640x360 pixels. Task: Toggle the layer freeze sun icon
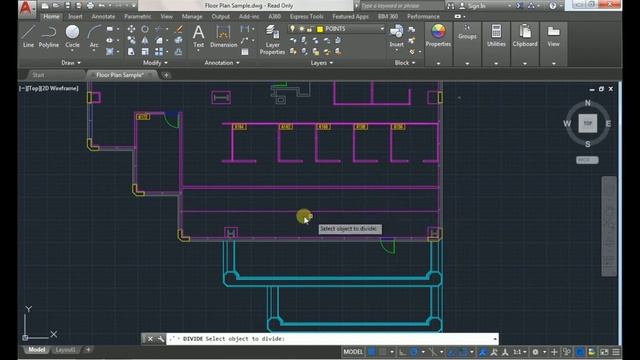click(x=301, y=29)
